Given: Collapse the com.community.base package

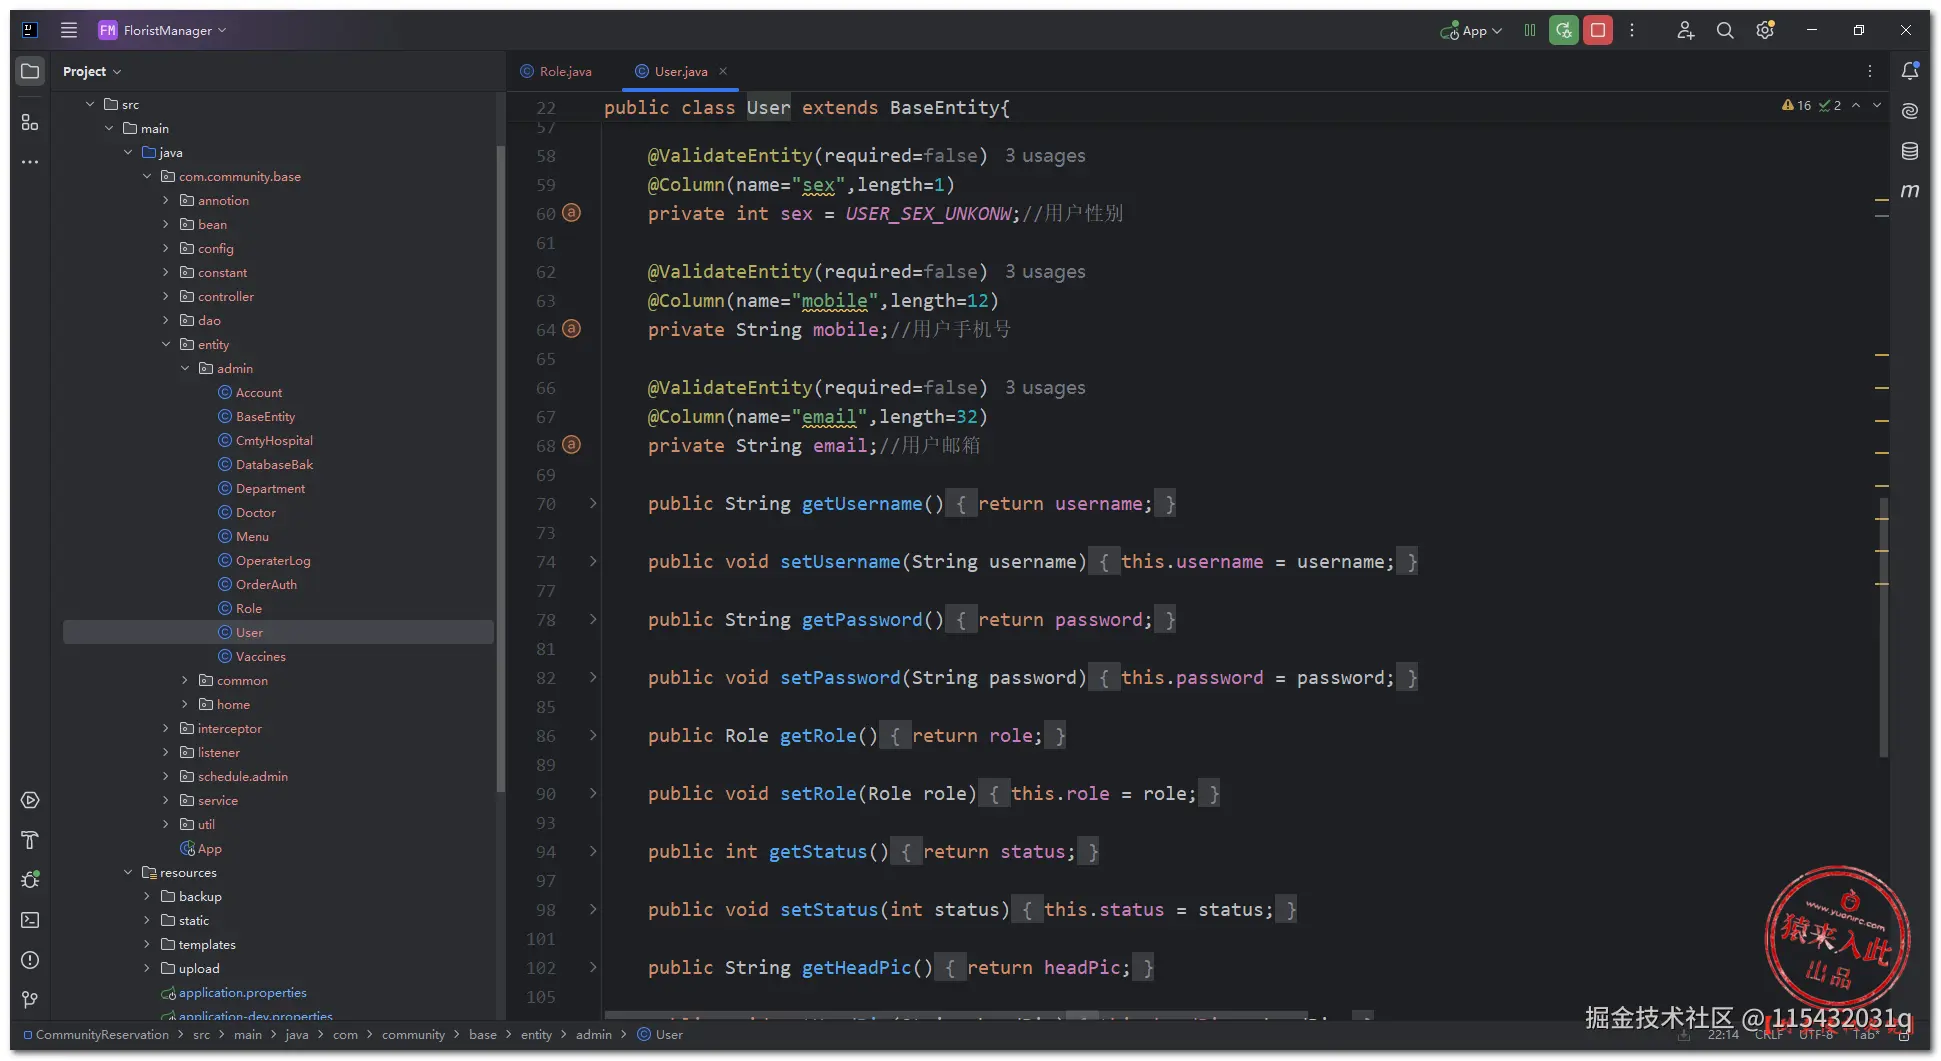Looking at the screenshot, I should [147, 176].
